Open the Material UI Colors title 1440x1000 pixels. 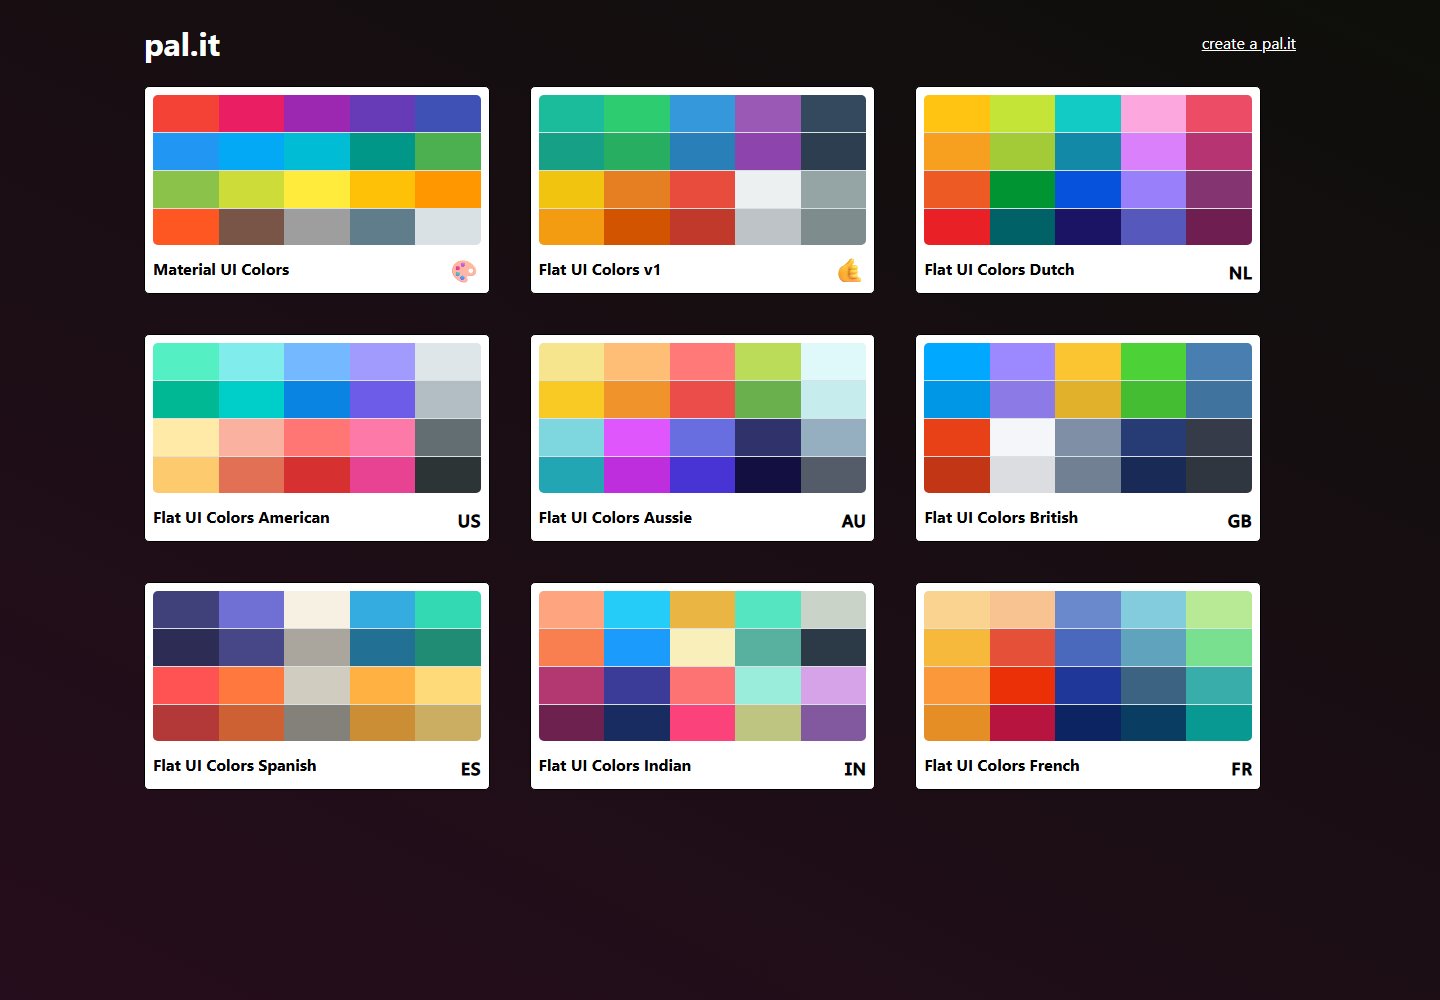click(x=221, y=270)
